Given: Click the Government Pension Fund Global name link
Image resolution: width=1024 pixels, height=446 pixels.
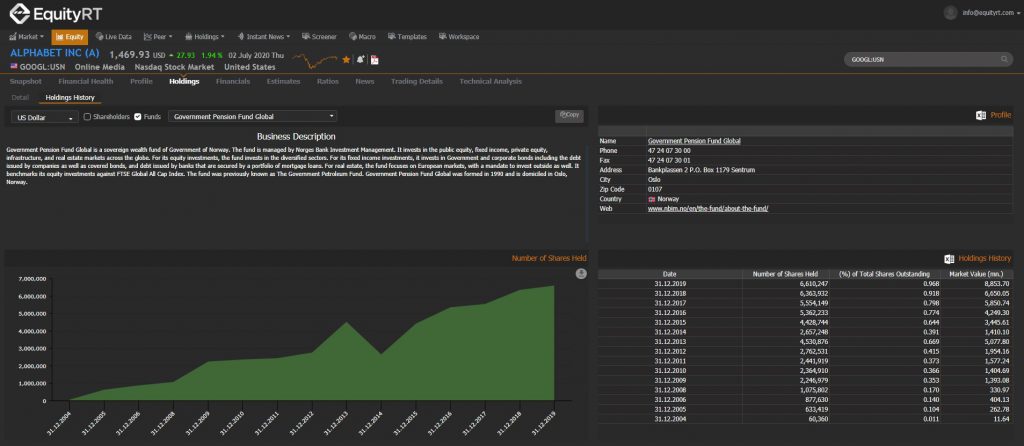Looking at the screenshot, I should 694,141.
